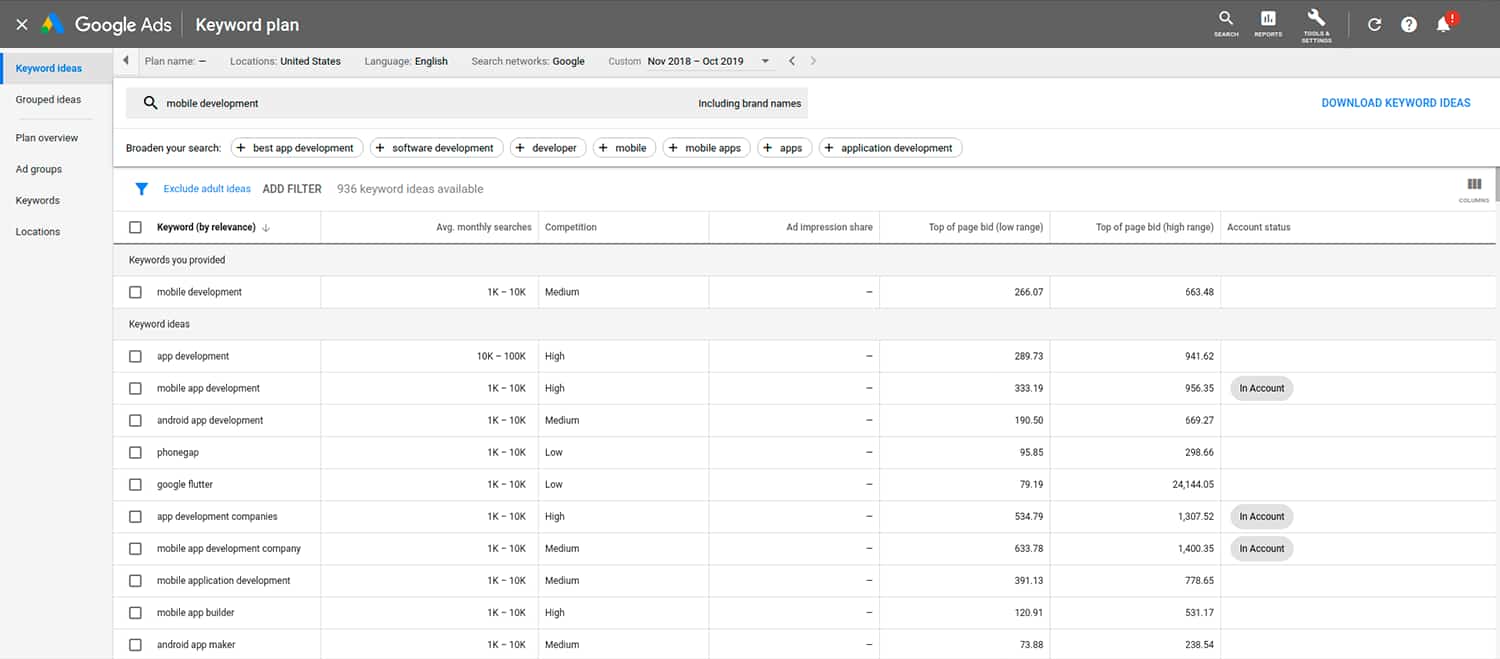This screenshot has height=659, width=1500.
Task: Click 'In Account' badge for mobile app development company
Action: [x=1262, y=548]
